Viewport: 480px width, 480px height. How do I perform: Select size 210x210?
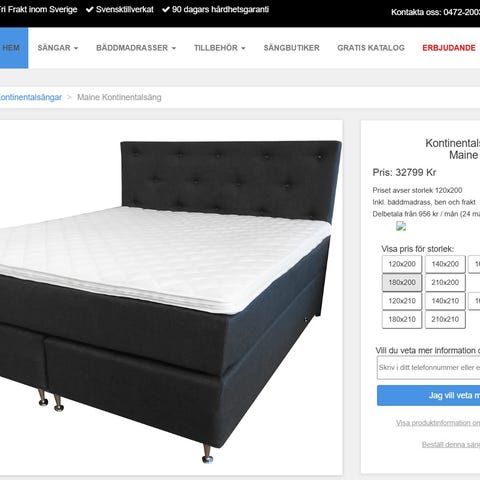[x=445, y=319]
